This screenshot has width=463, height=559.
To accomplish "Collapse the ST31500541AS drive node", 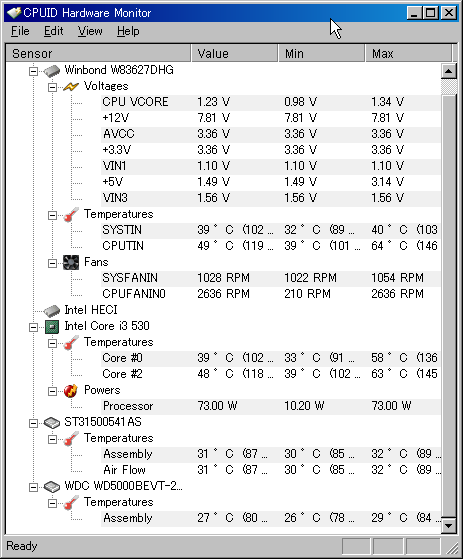I will 33,423.
